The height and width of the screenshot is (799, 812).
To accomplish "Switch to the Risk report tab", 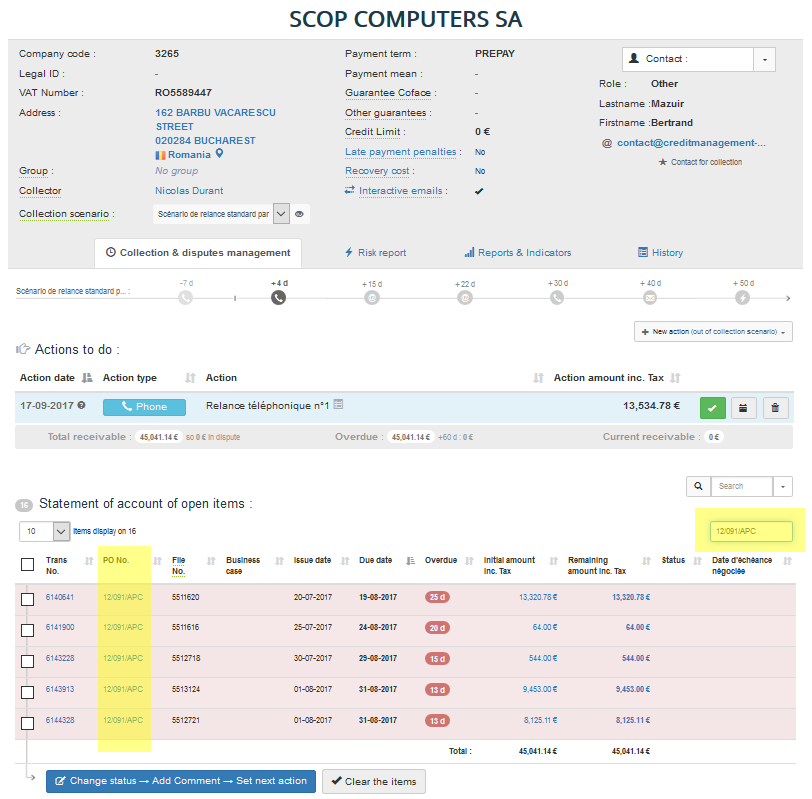I will pos(375,253).
